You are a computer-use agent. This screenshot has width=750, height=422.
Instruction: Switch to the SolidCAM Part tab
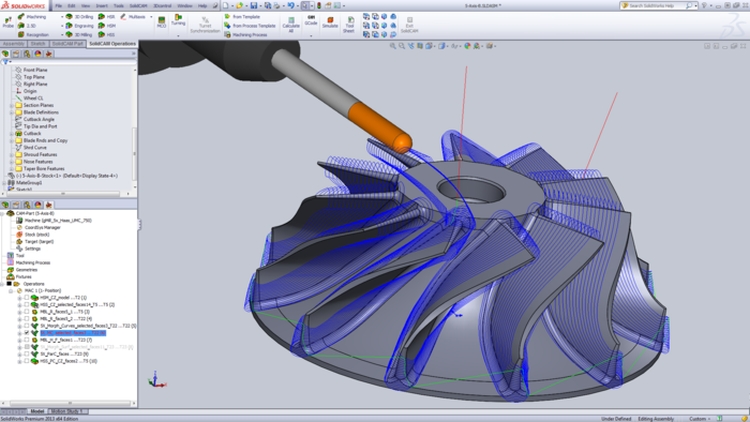pyautogui.click(x=67, y=44)
